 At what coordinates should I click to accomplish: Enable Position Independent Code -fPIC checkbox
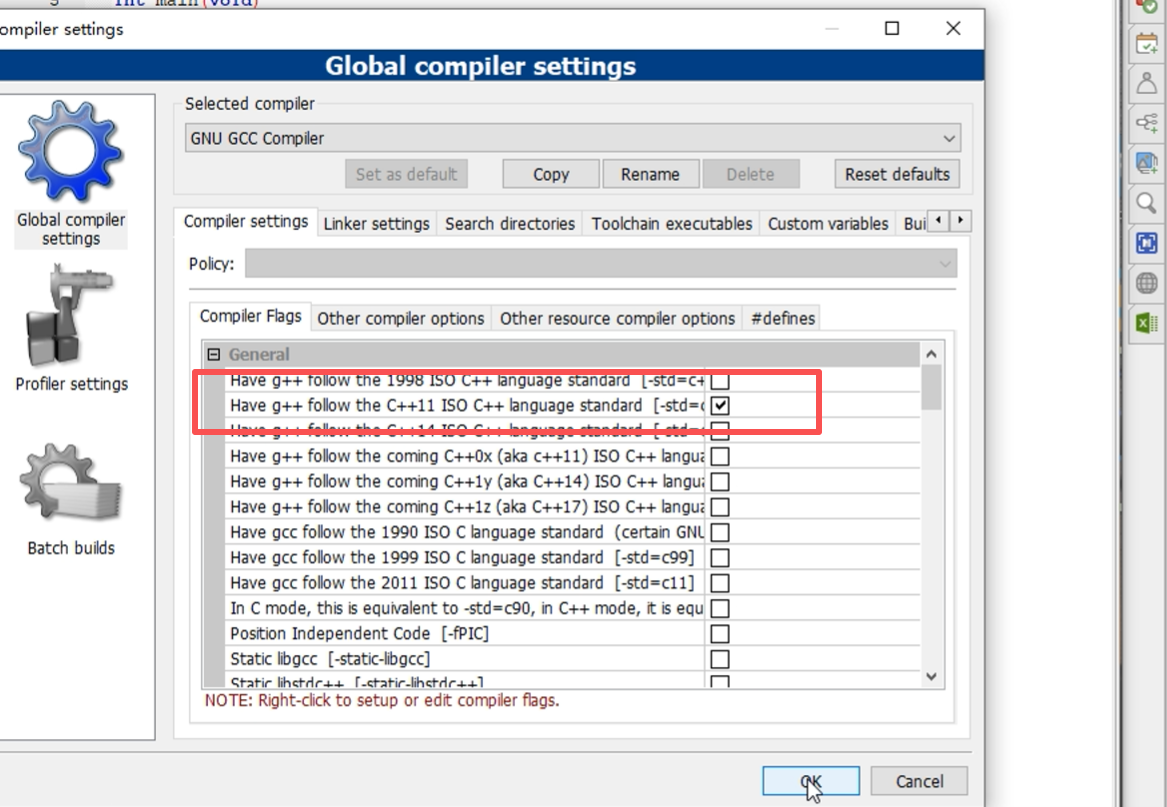(720, 634)
